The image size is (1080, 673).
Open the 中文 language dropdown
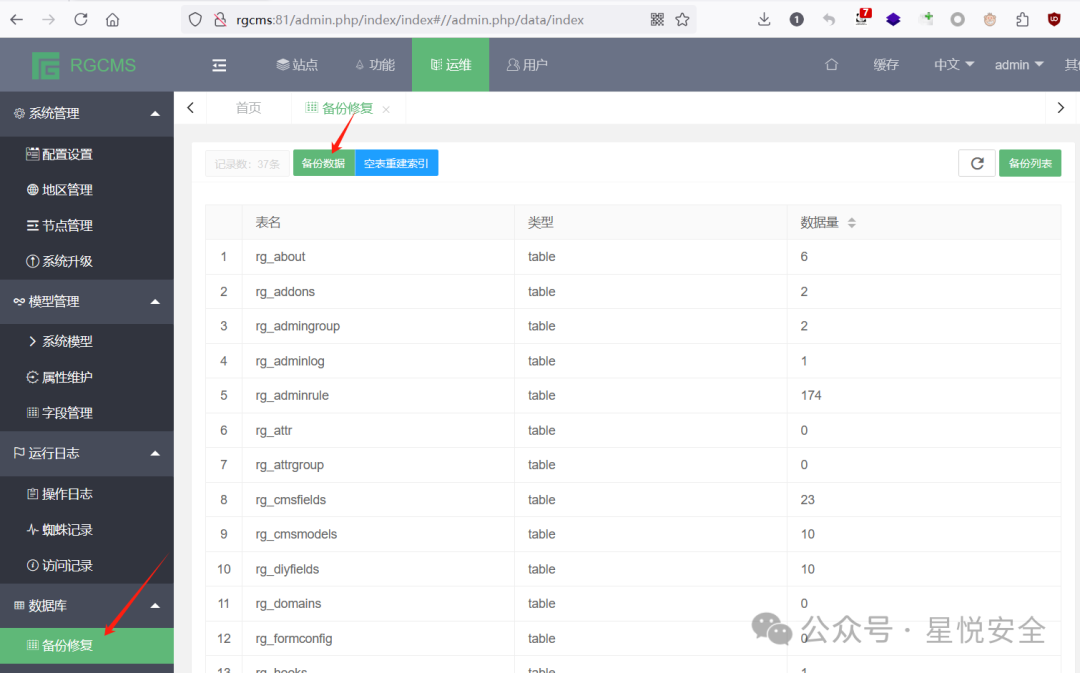click(953, 65)
